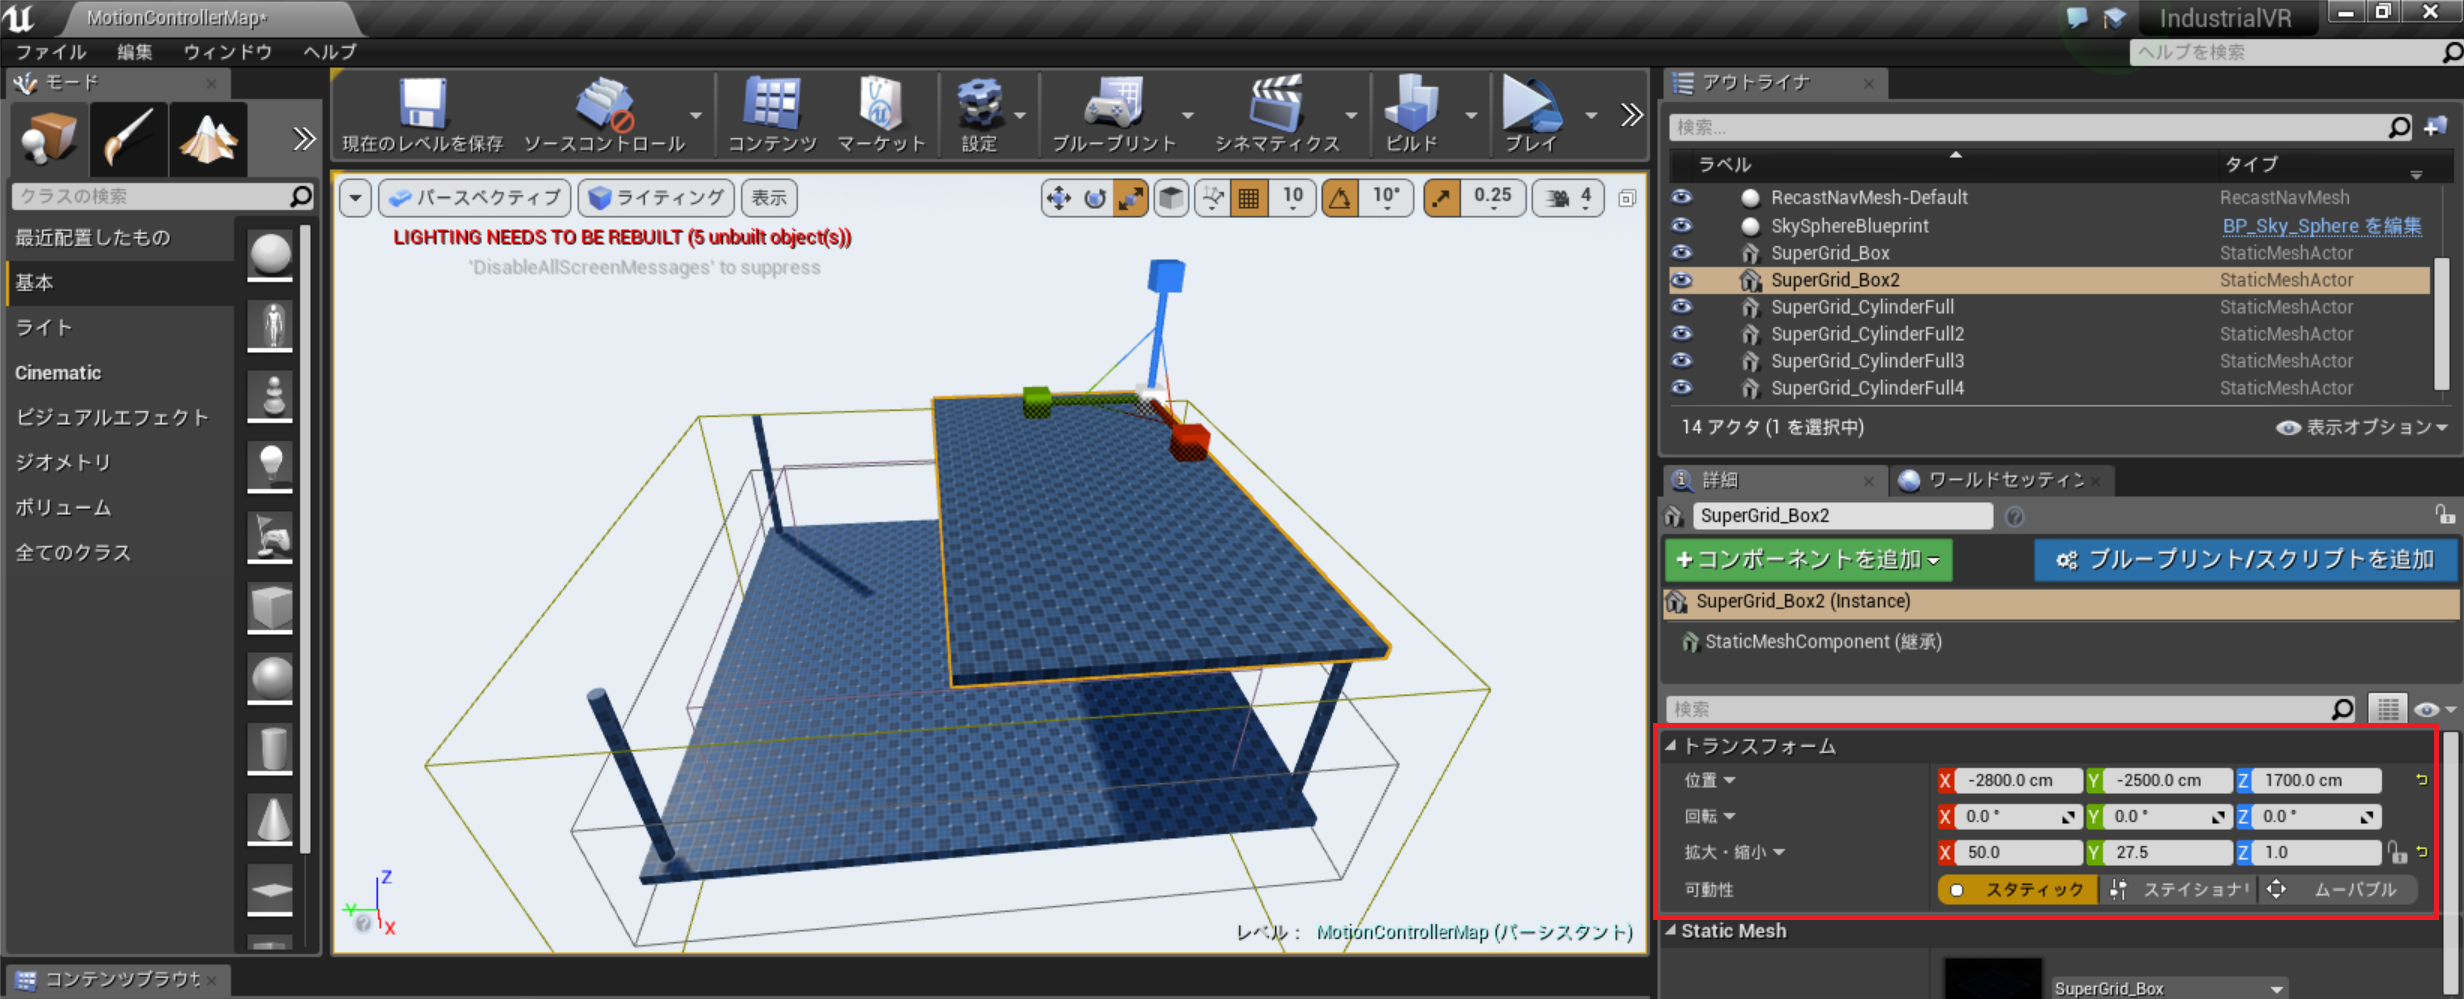Screen dimensions: 2464x999
Task: Set mobility to Static
Action: click(x=2017, y=889)
